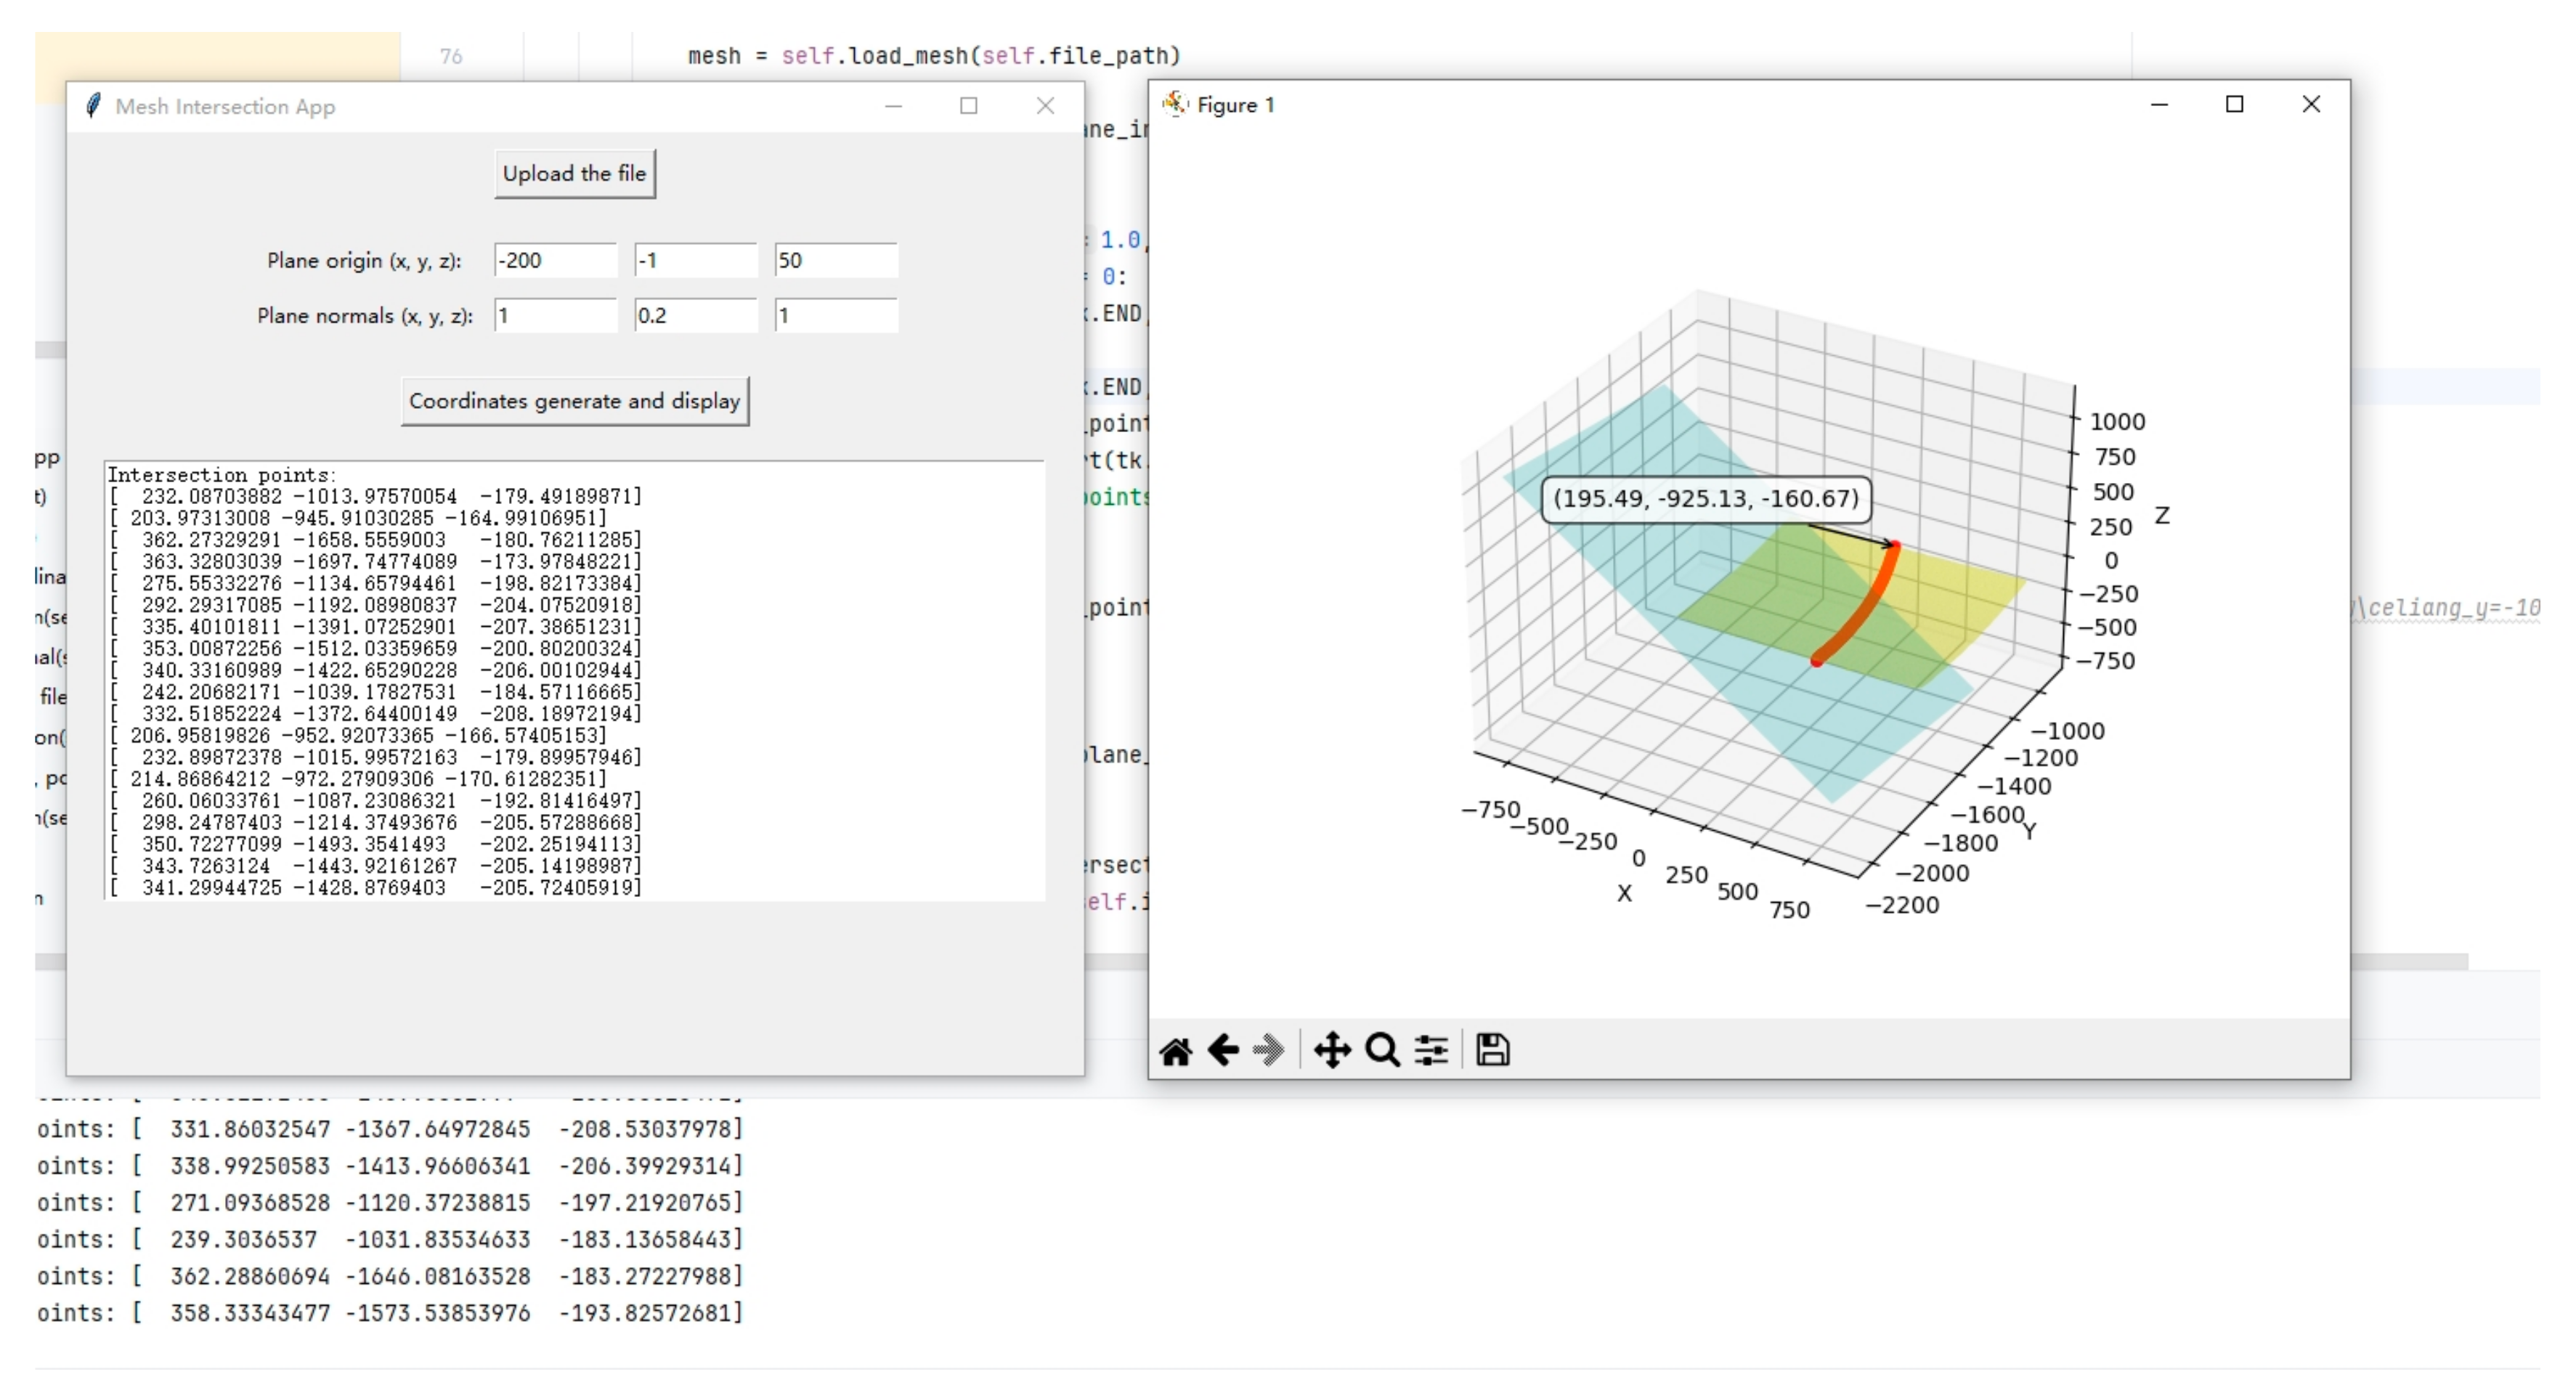Activate the Zoom magnifier tool
This screenshot has height=1398, width=2576.
1382,1051
